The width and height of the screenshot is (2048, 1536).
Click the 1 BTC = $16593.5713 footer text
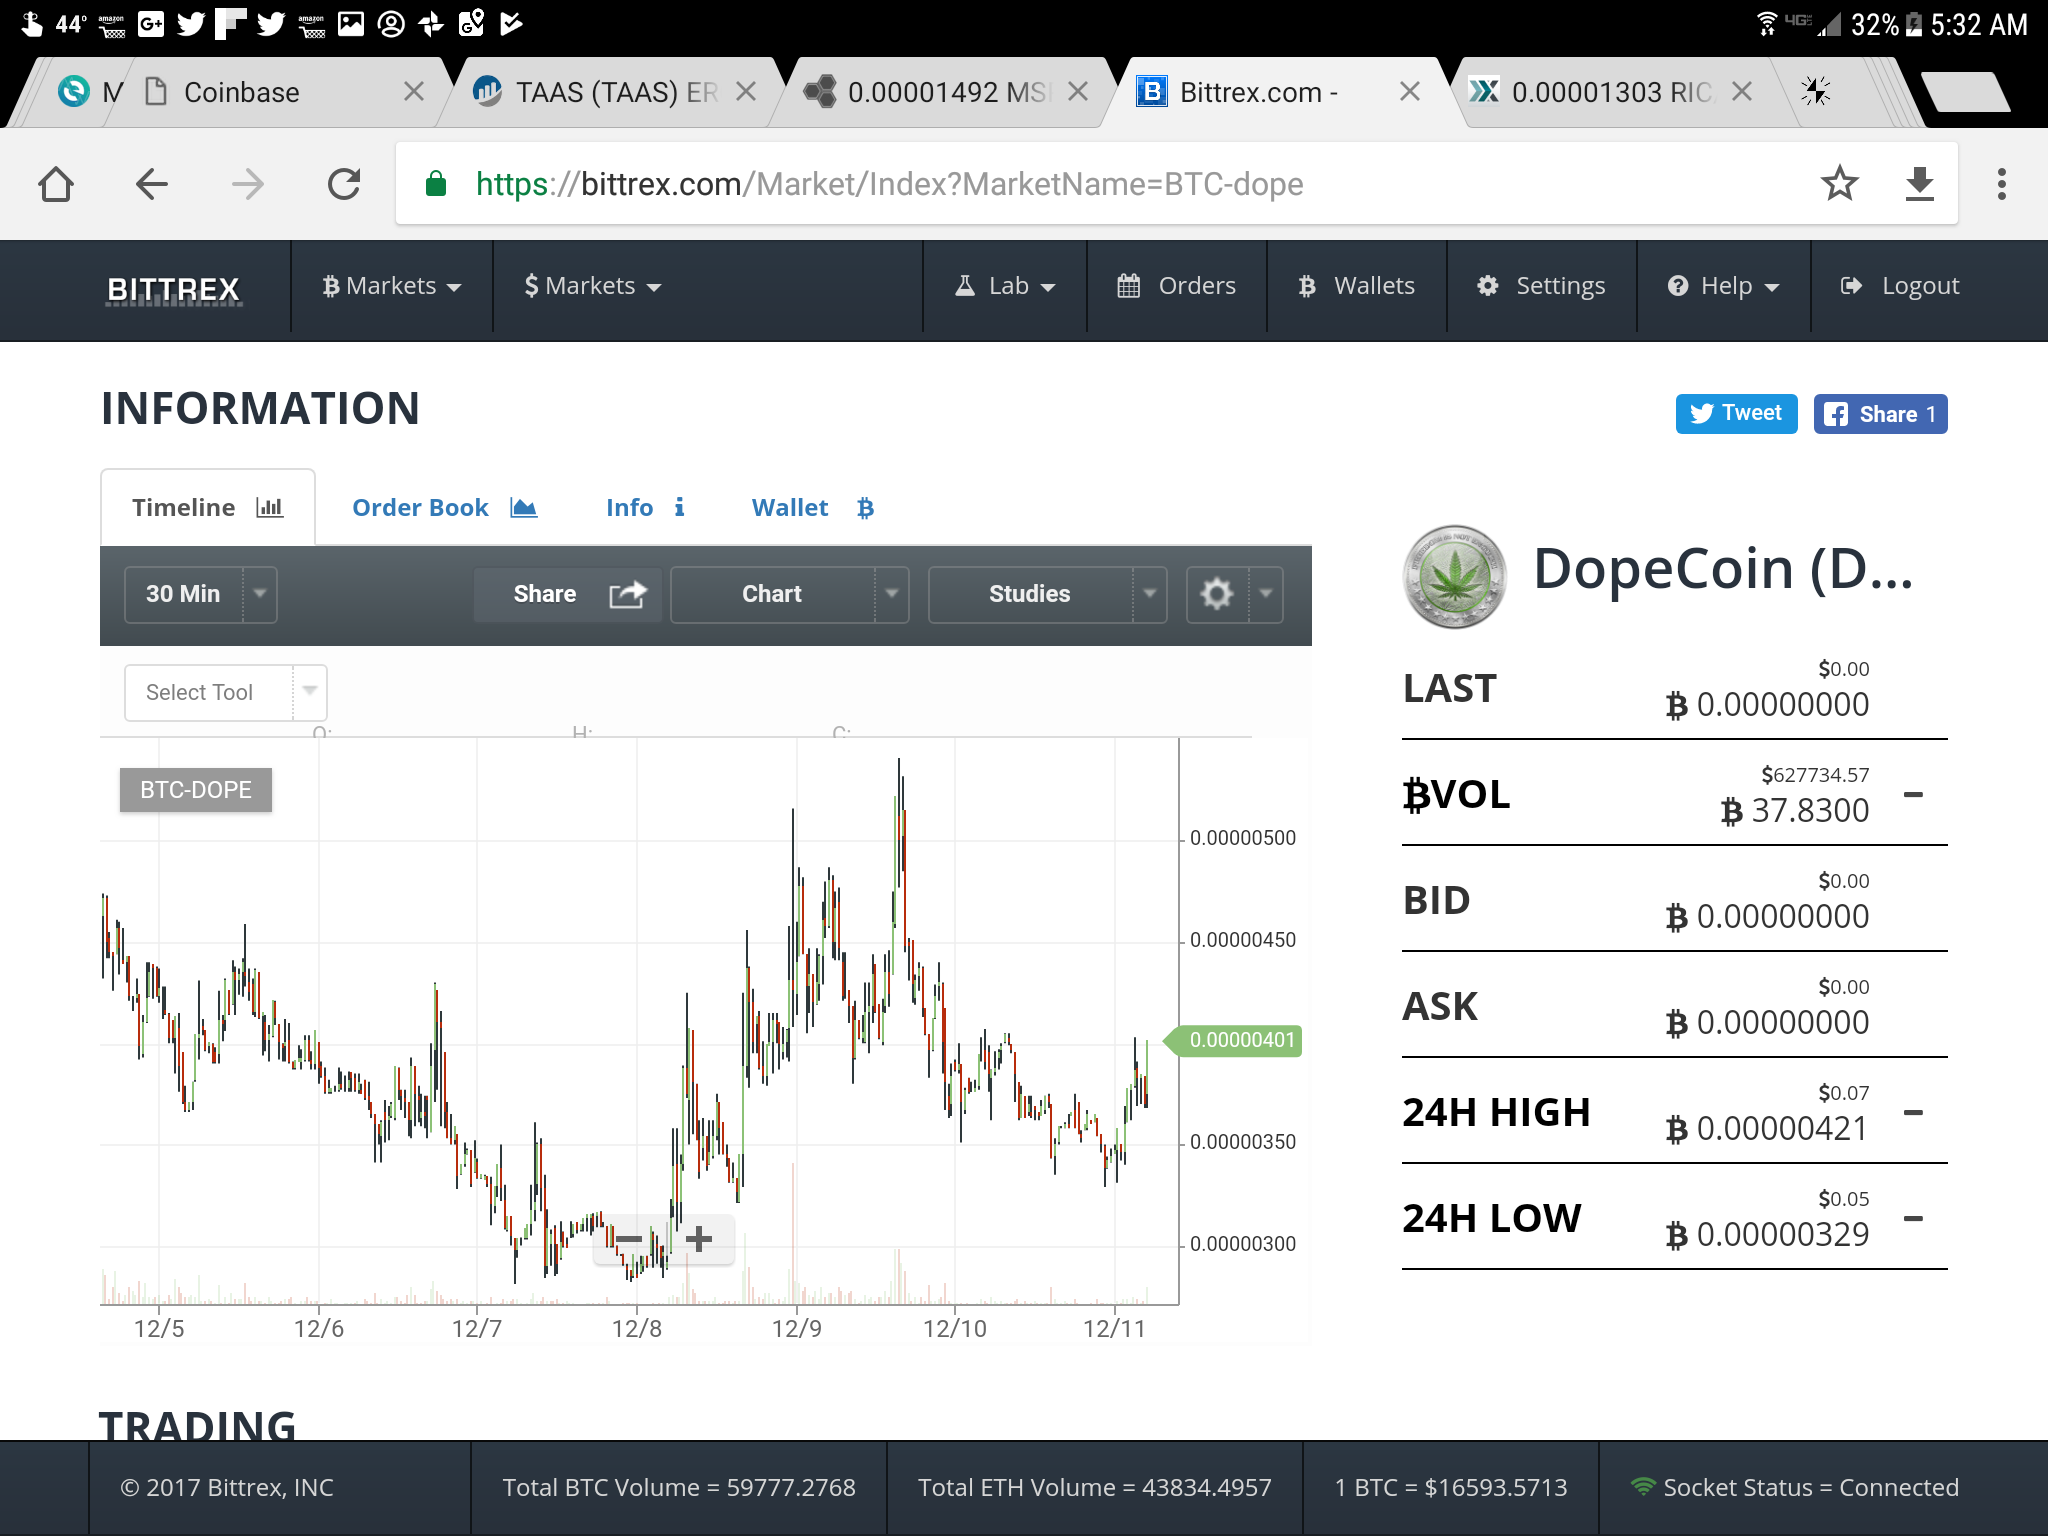click(x=1451, y=1488)
